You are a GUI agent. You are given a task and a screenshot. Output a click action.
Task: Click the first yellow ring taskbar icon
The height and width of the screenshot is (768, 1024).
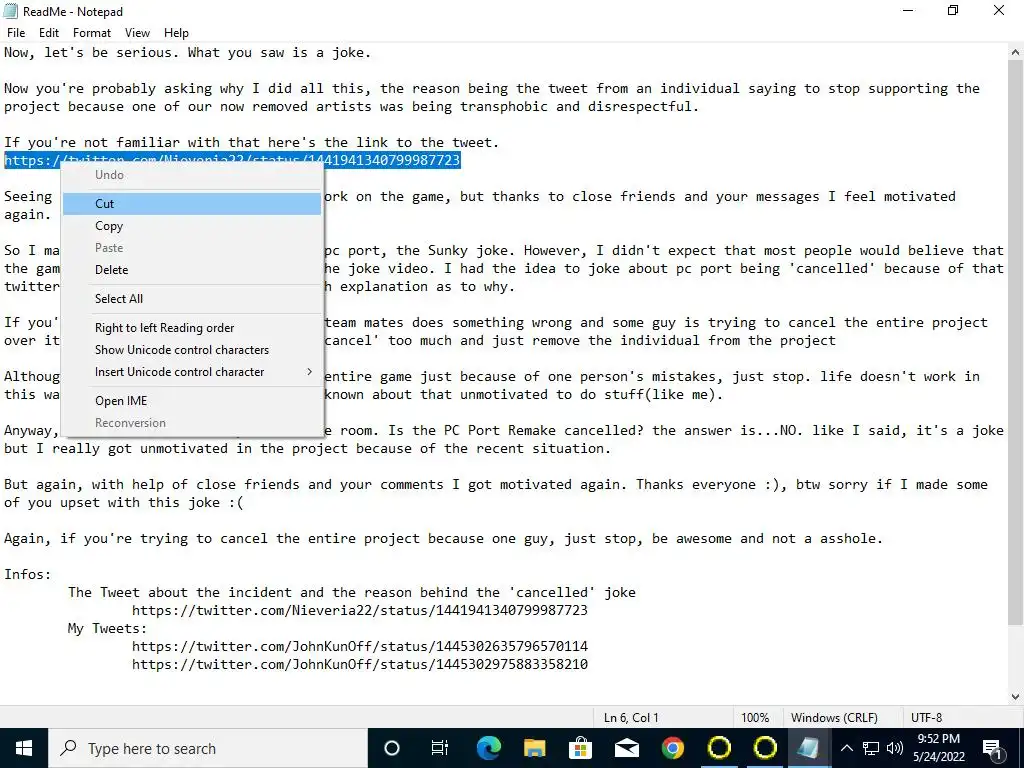pos(719,748)
